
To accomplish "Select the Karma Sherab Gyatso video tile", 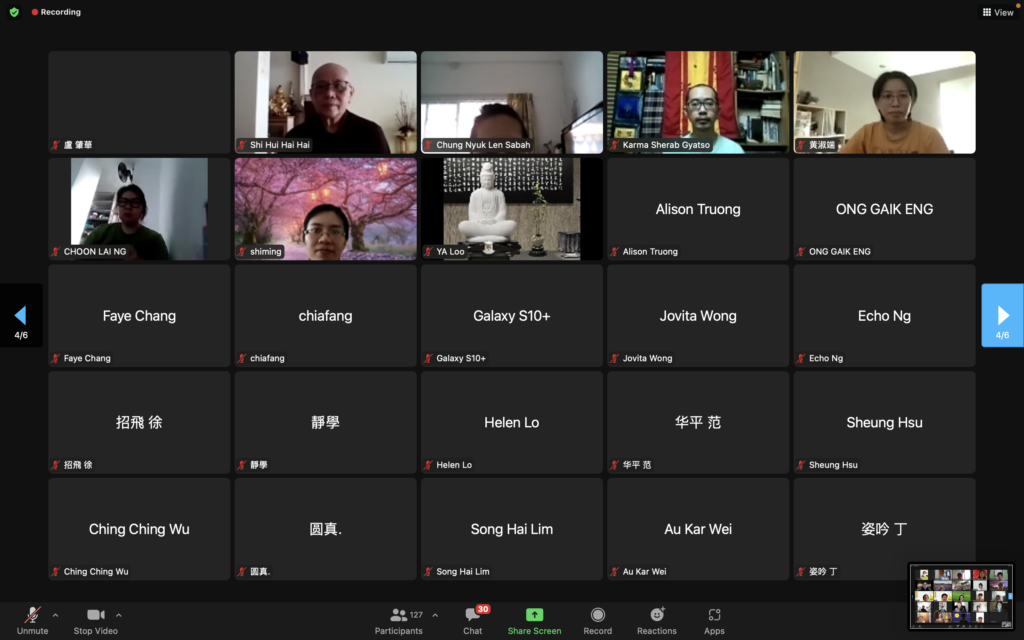I will (698, 102).
